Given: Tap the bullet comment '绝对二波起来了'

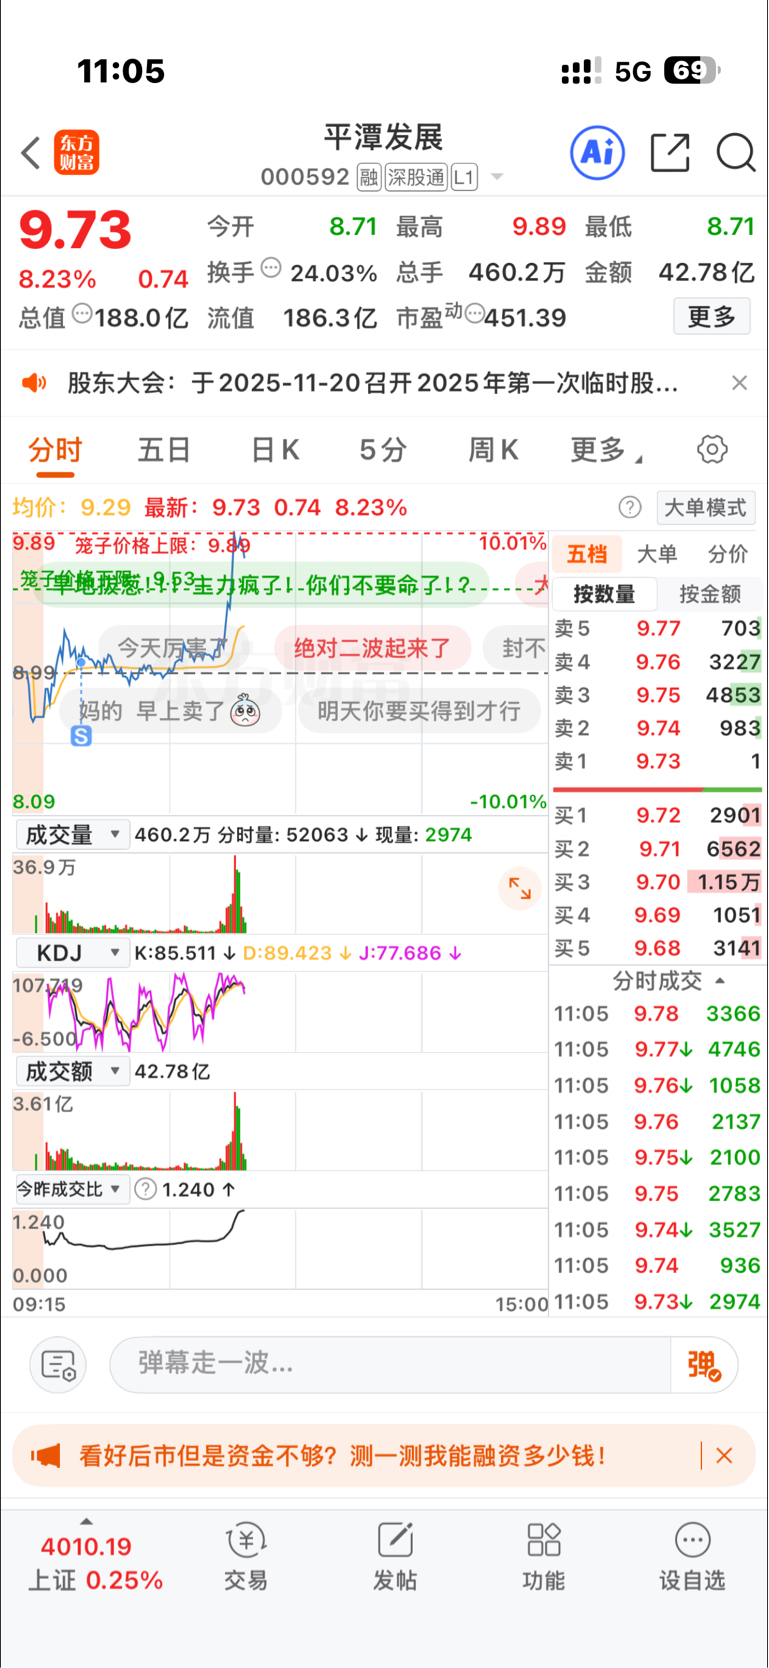Looking at the screenshot, I should pyautogui.click(x=373, y=648).
